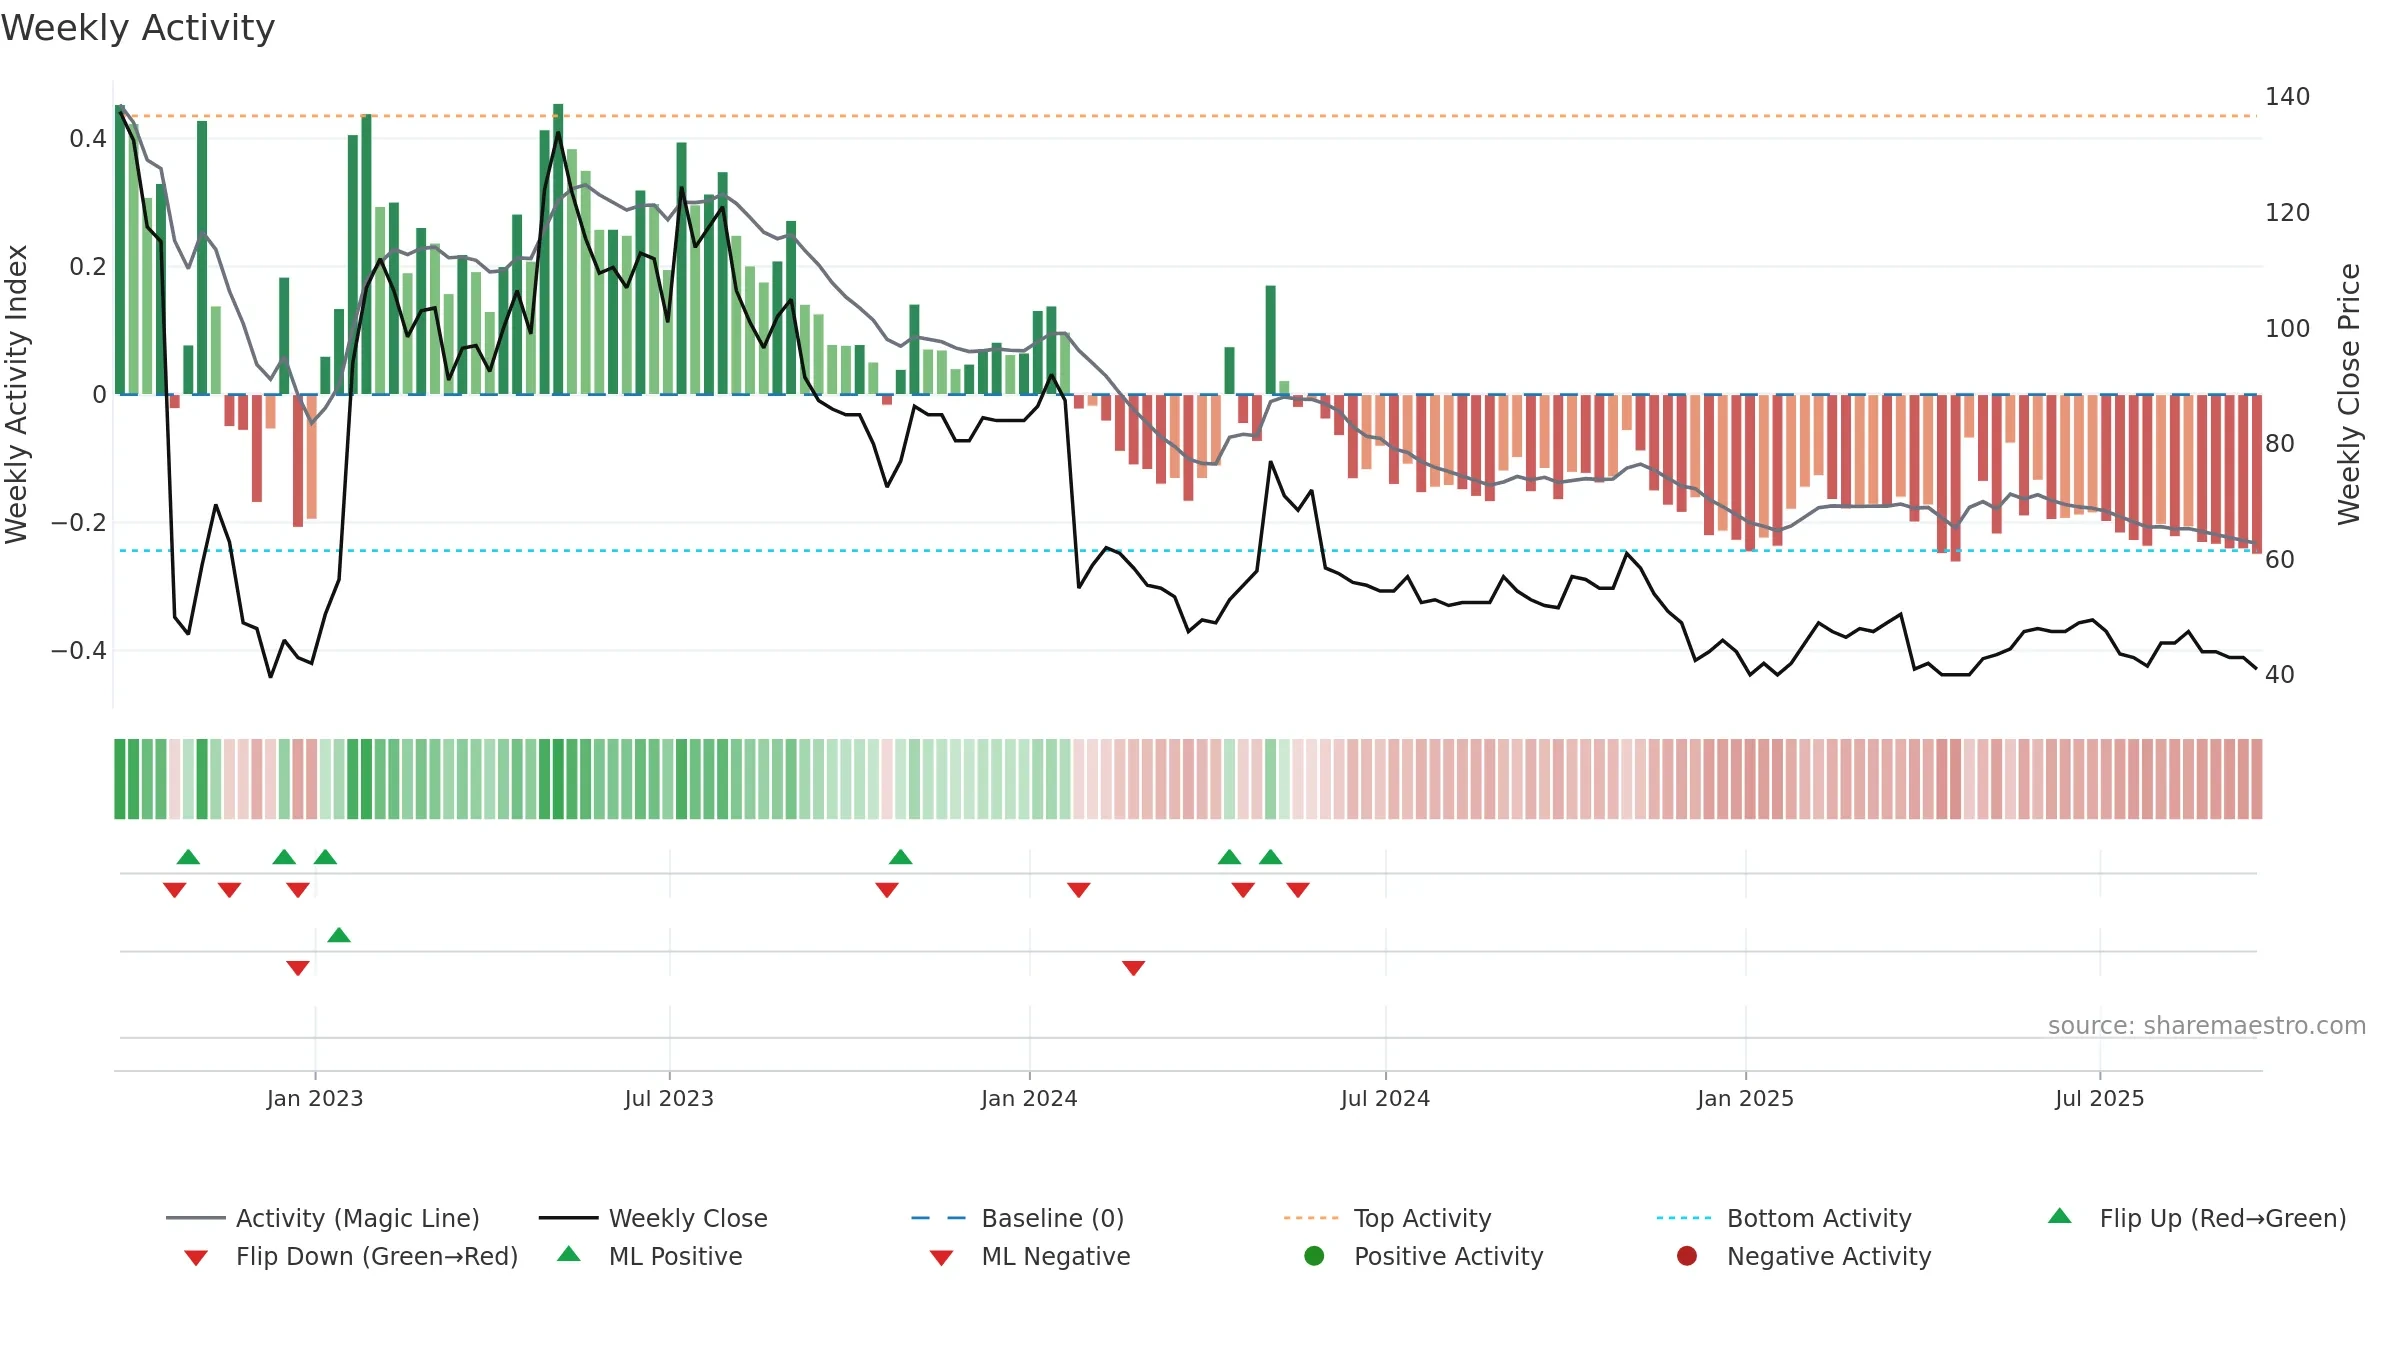This screenshot has height=1350, width=2400.
Task: Click the blue dashed line sample for Baseline (0)
Action: tap(941, 1218)
